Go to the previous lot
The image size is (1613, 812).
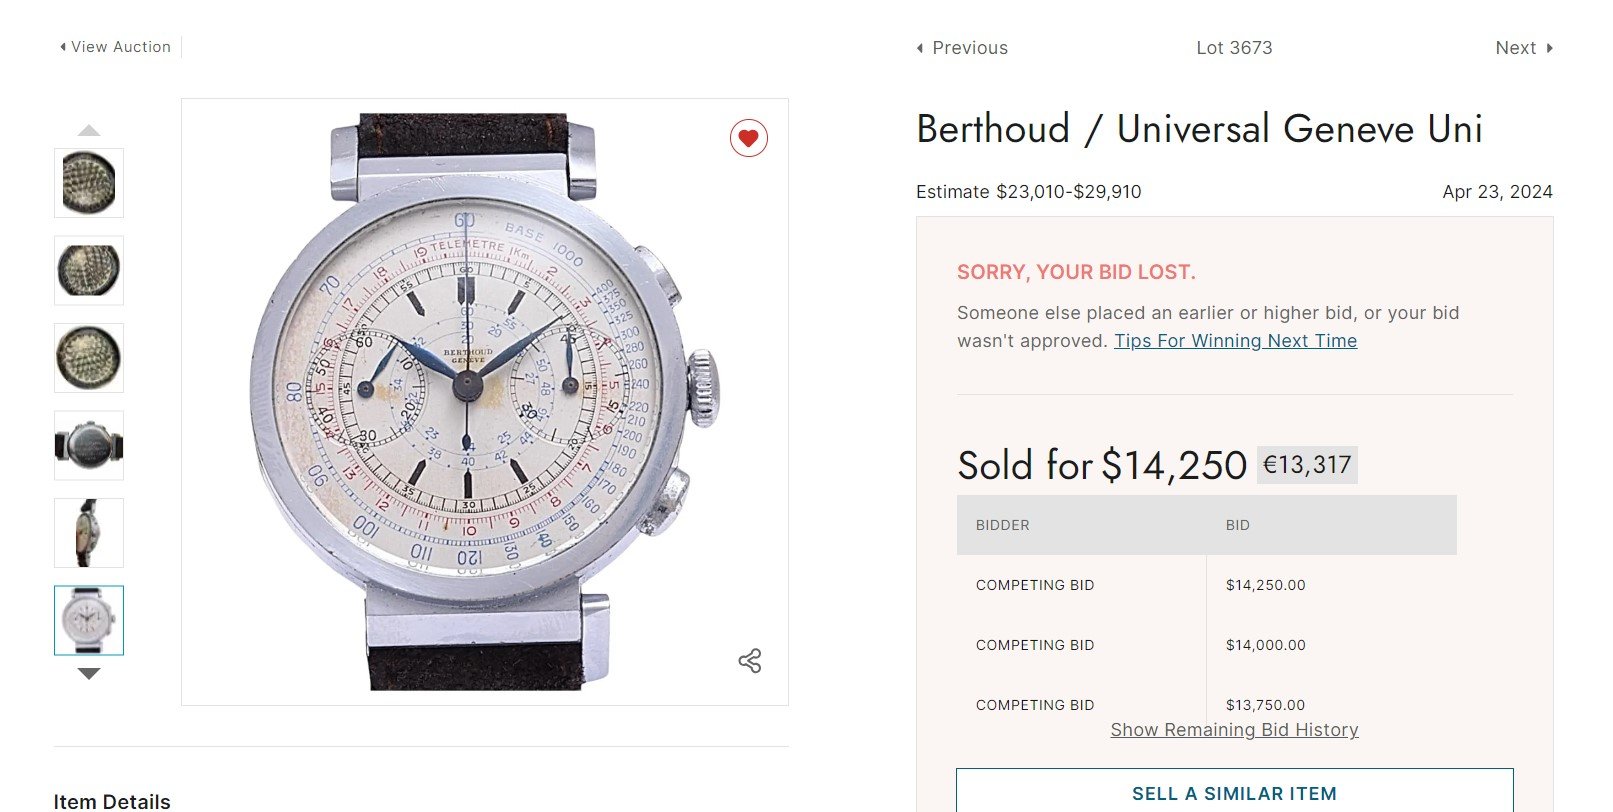(962, 48)
